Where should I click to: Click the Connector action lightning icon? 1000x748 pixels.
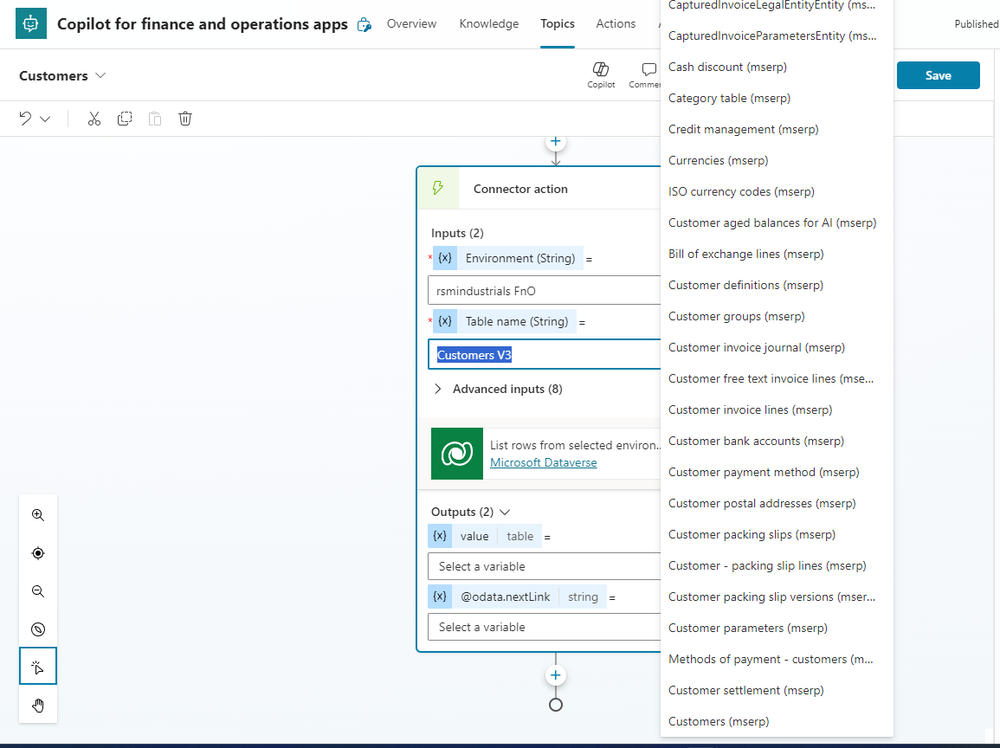(438, 188)
